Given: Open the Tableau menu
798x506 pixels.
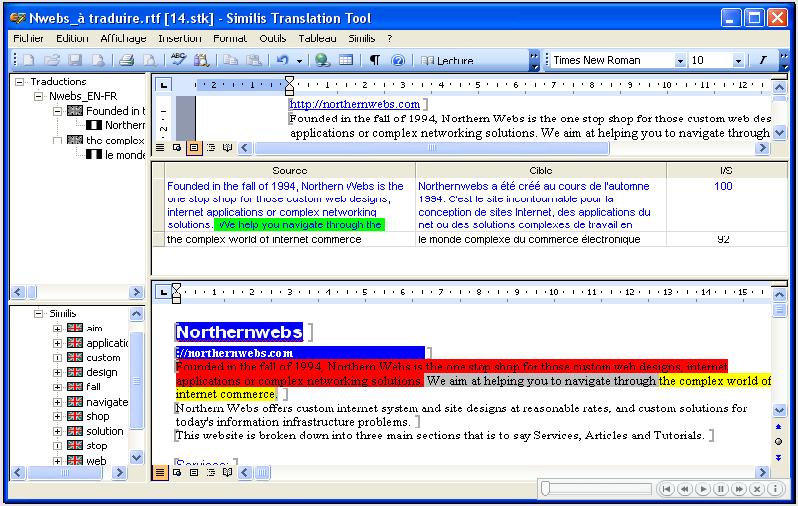Looking at the screenshot, I should point(317,38).
